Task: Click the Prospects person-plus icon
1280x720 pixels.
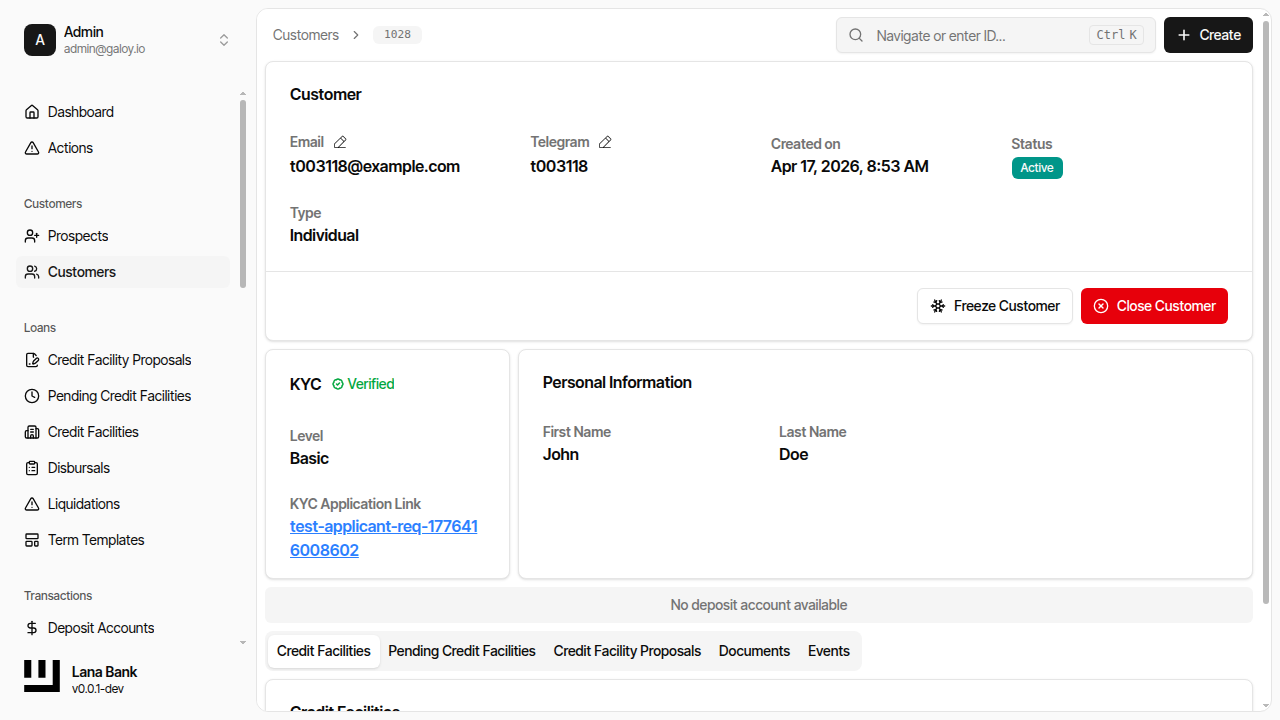Action: click(x=32, y=236)
